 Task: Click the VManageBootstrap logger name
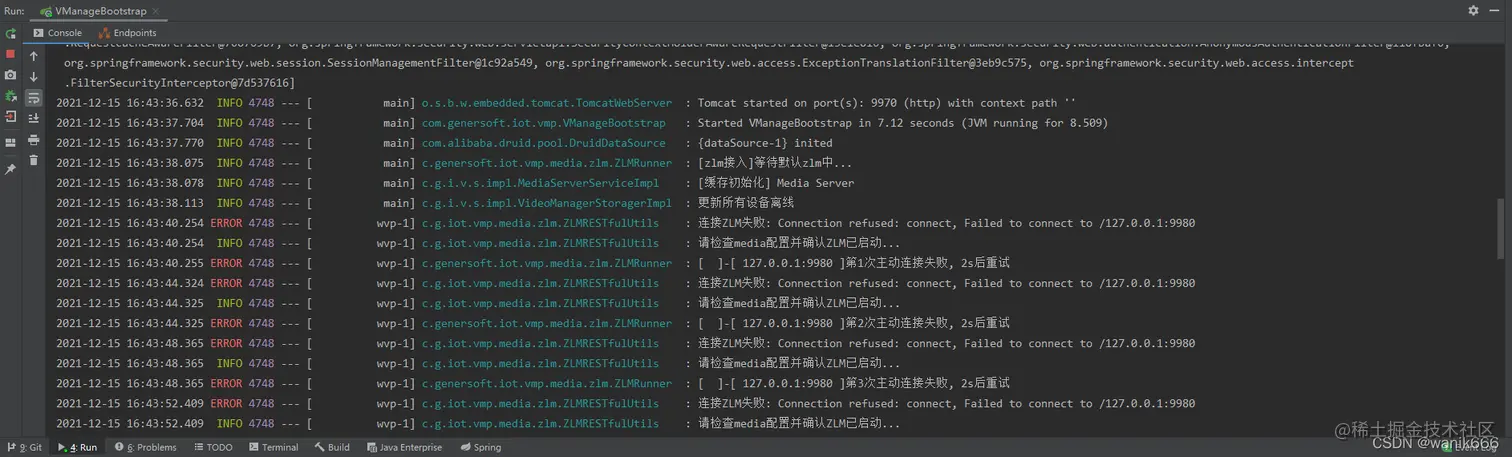(543, 123)
